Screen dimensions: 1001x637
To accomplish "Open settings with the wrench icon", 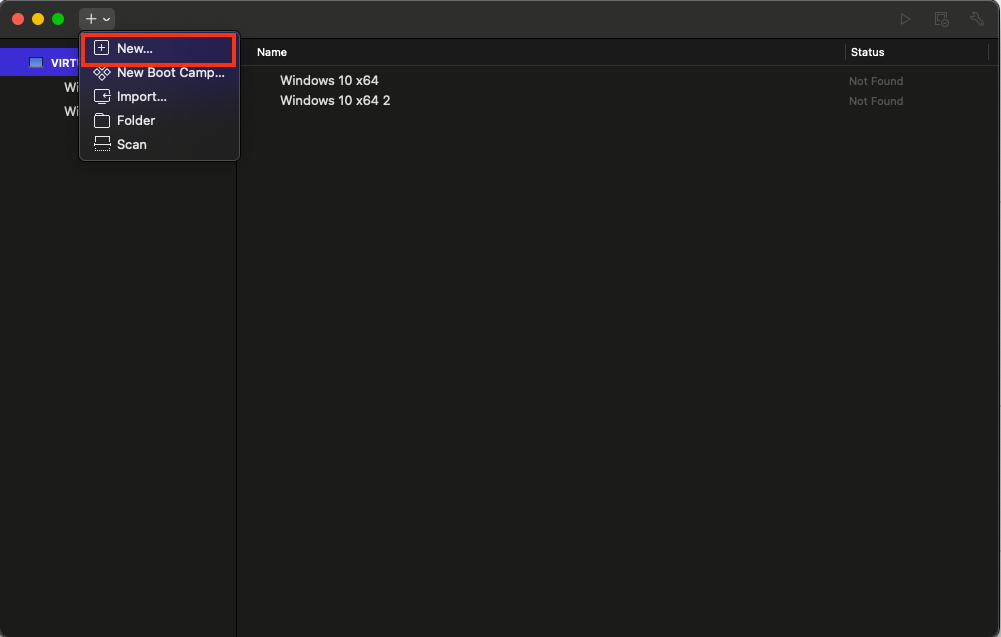I will (x=977, y=19).
